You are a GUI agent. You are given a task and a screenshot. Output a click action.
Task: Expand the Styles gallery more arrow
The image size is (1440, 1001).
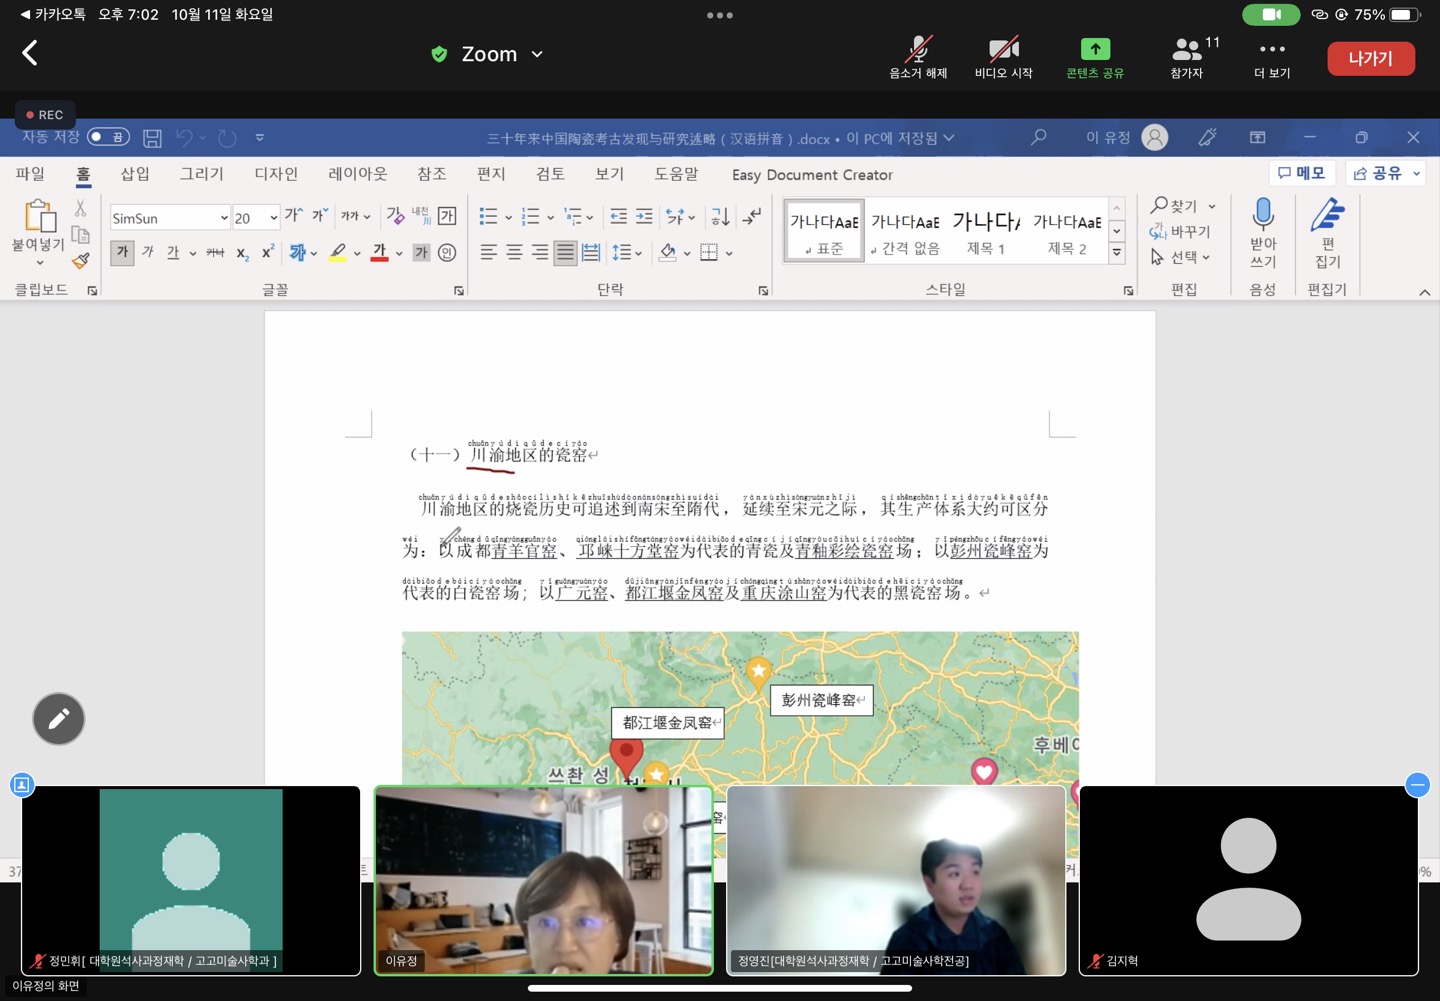point(1117,254)
